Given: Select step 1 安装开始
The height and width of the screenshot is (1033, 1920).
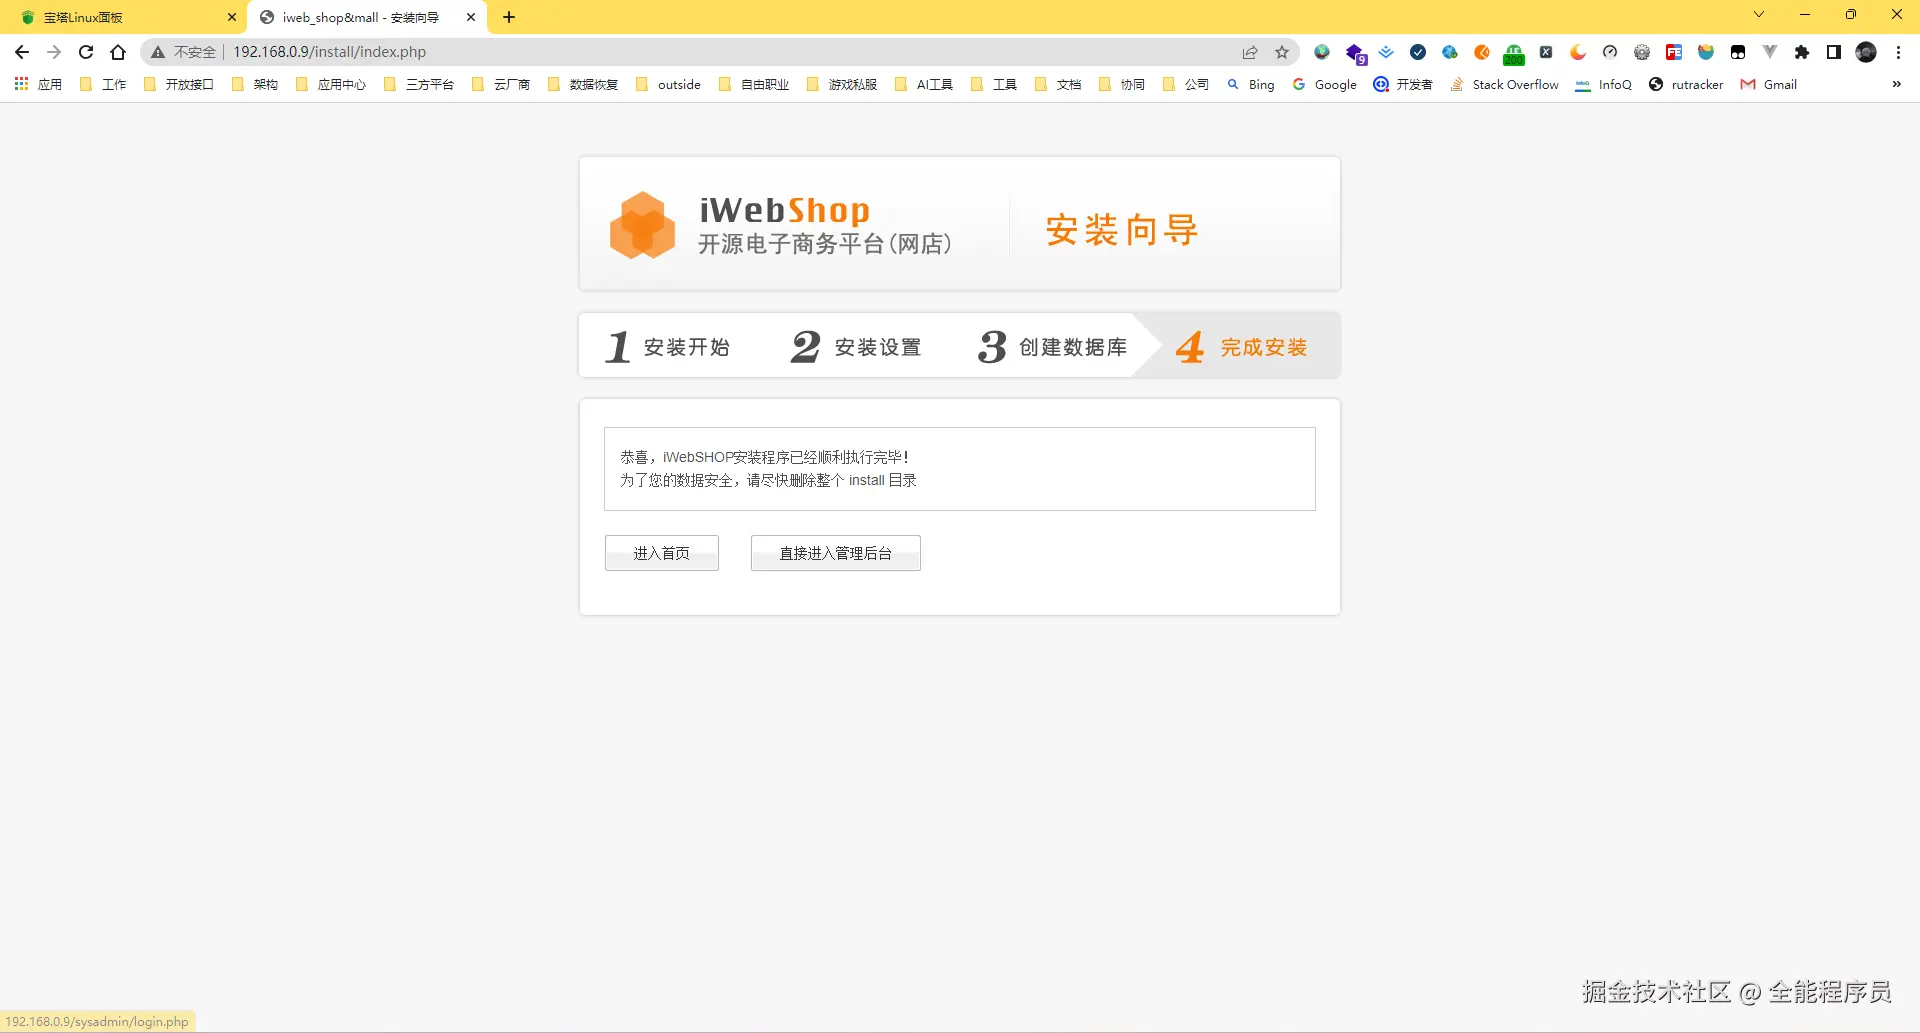Looking at the screenshot, I should coord(668,347).
